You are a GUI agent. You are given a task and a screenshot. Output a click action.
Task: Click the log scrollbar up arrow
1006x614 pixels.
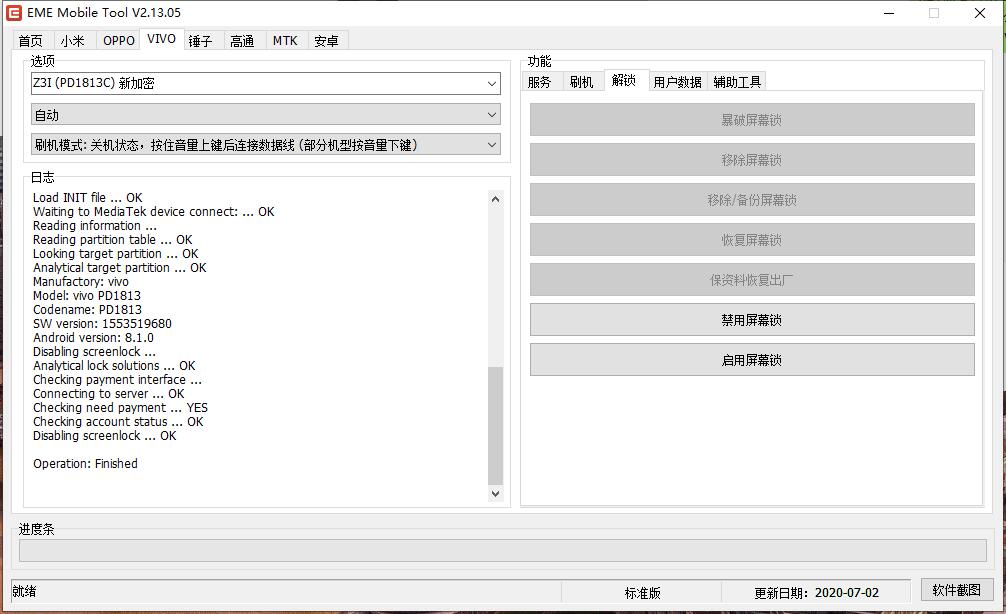[495, 199]
